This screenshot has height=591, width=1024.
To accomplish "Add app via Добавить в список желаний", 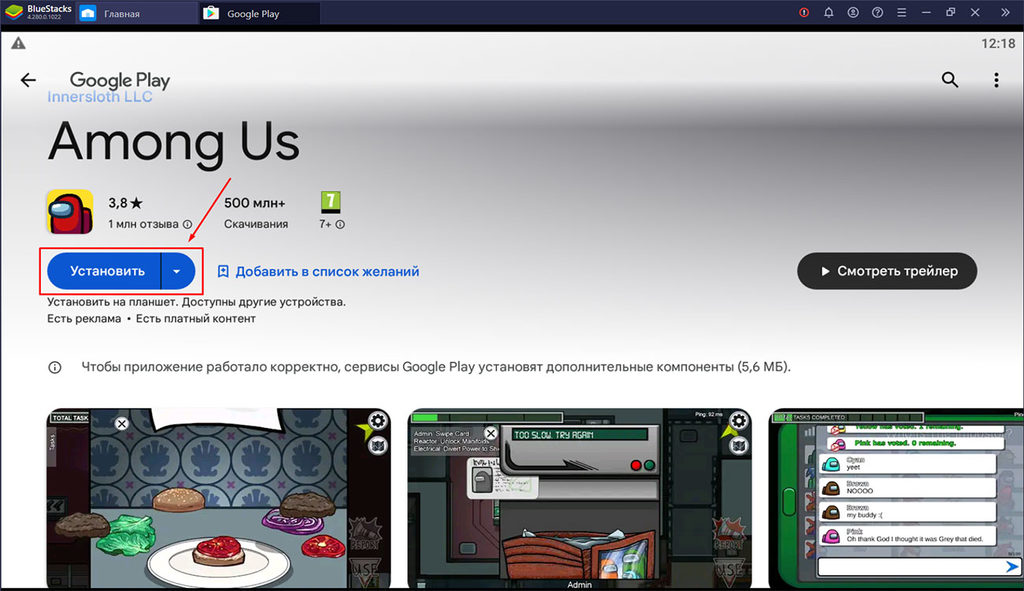I will [318, 271].
